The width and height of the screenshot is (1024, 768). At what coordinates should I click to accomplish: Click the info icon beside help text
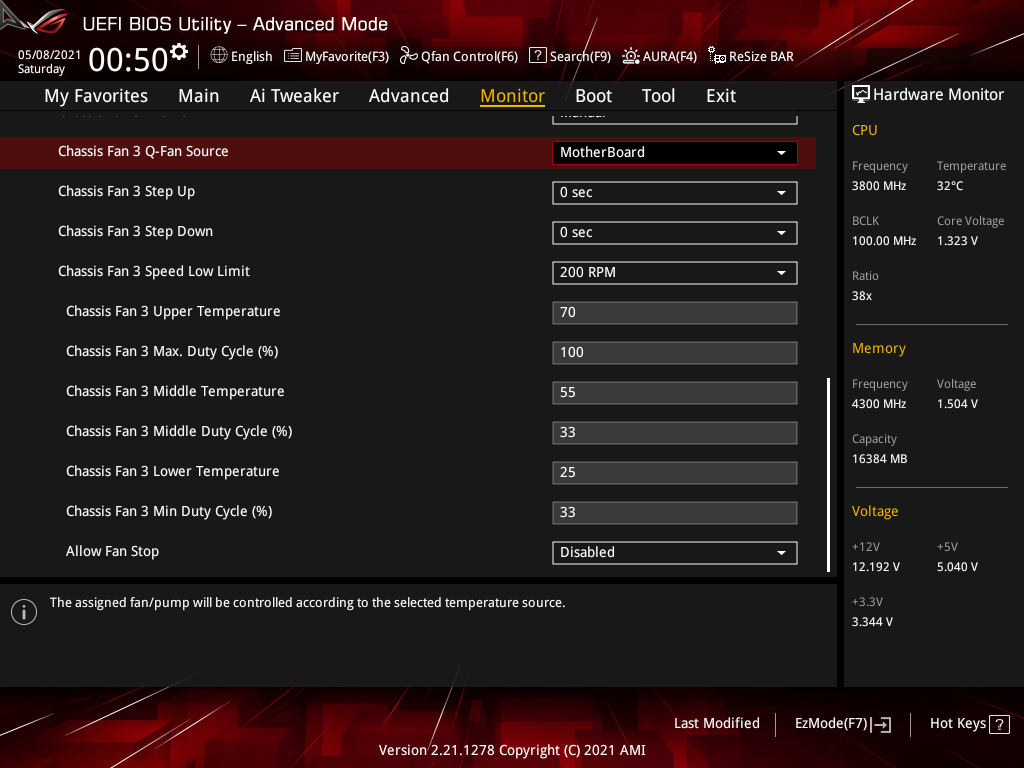(24, 612)
